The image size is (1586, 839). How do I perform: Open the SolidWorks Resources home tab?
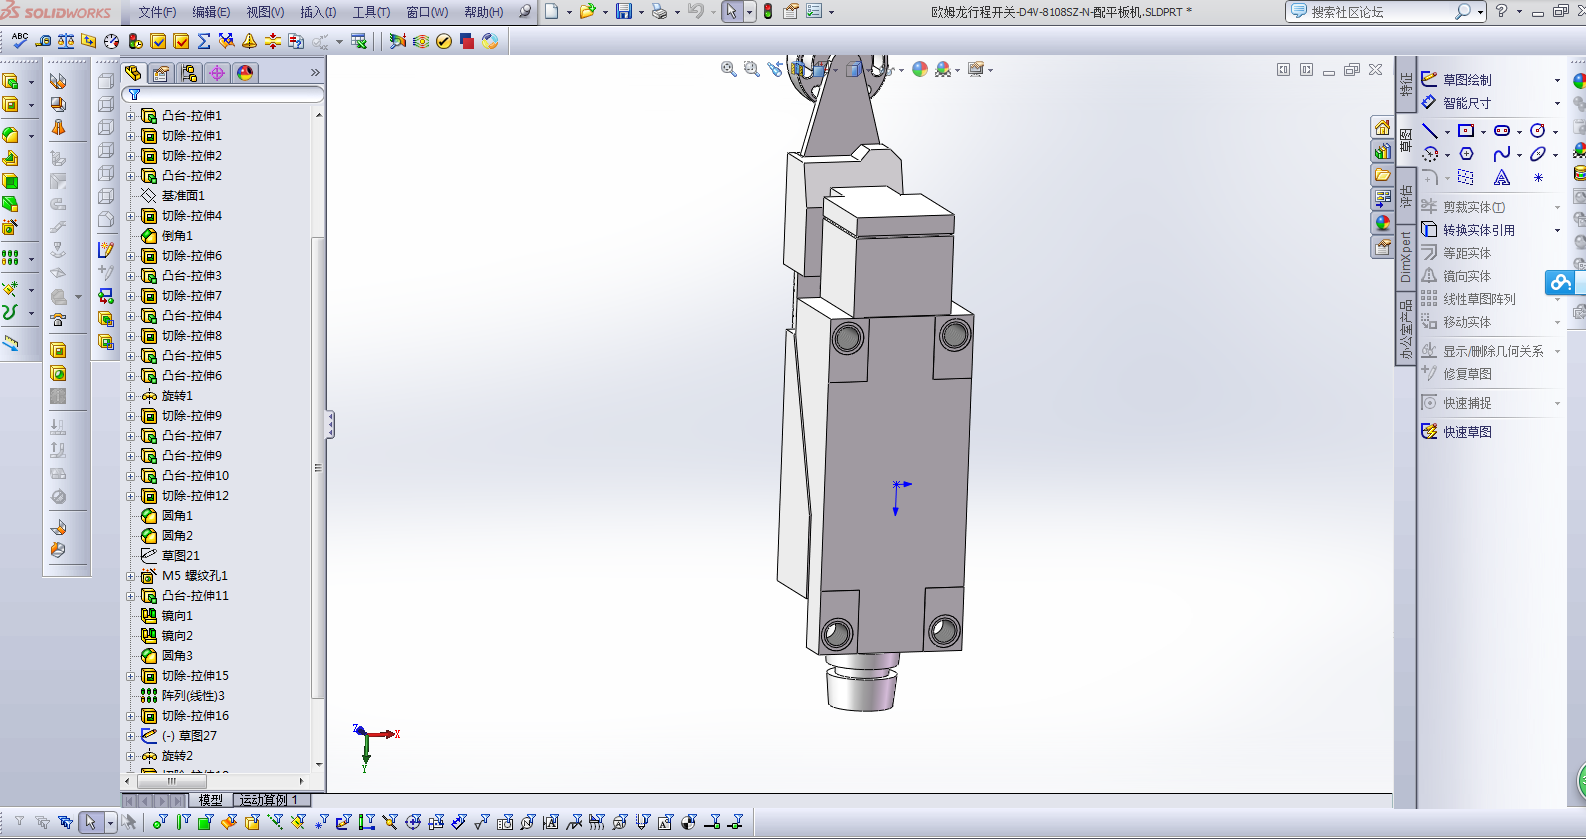(1382, 127)
